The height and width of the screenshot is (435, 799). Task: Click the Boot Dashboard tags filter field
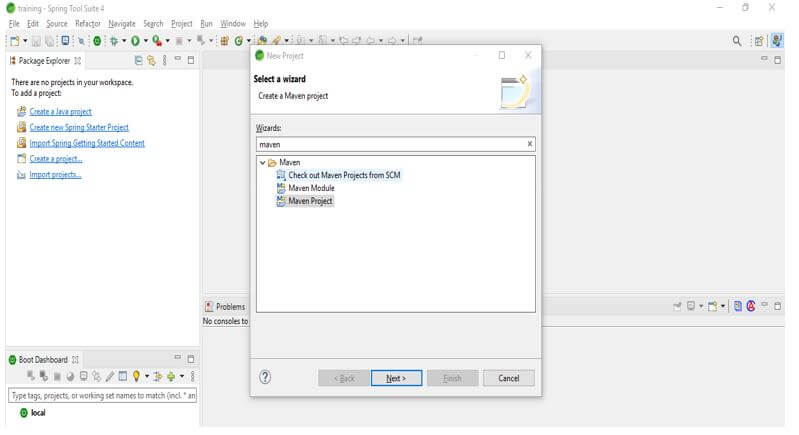(102, 395)
